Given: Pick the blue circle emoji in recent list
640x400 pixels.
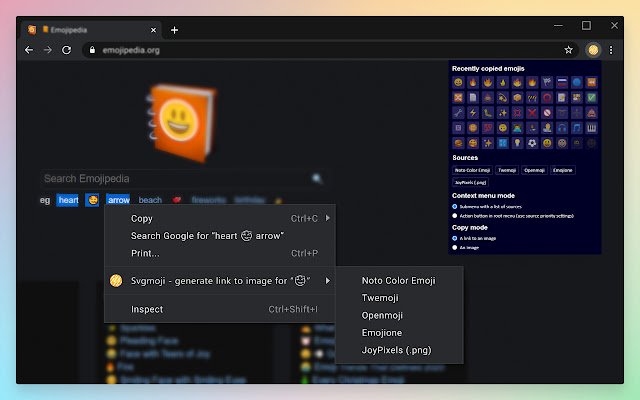Looking at the screenshot, I should pos(577,82).
